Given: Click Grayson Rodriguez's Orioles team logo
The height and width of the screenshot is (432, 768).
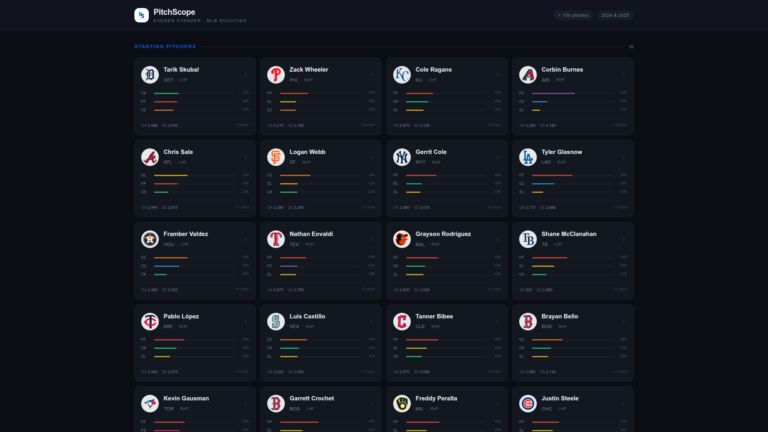Looking at the screenshot, I should [x=402, y=239].
